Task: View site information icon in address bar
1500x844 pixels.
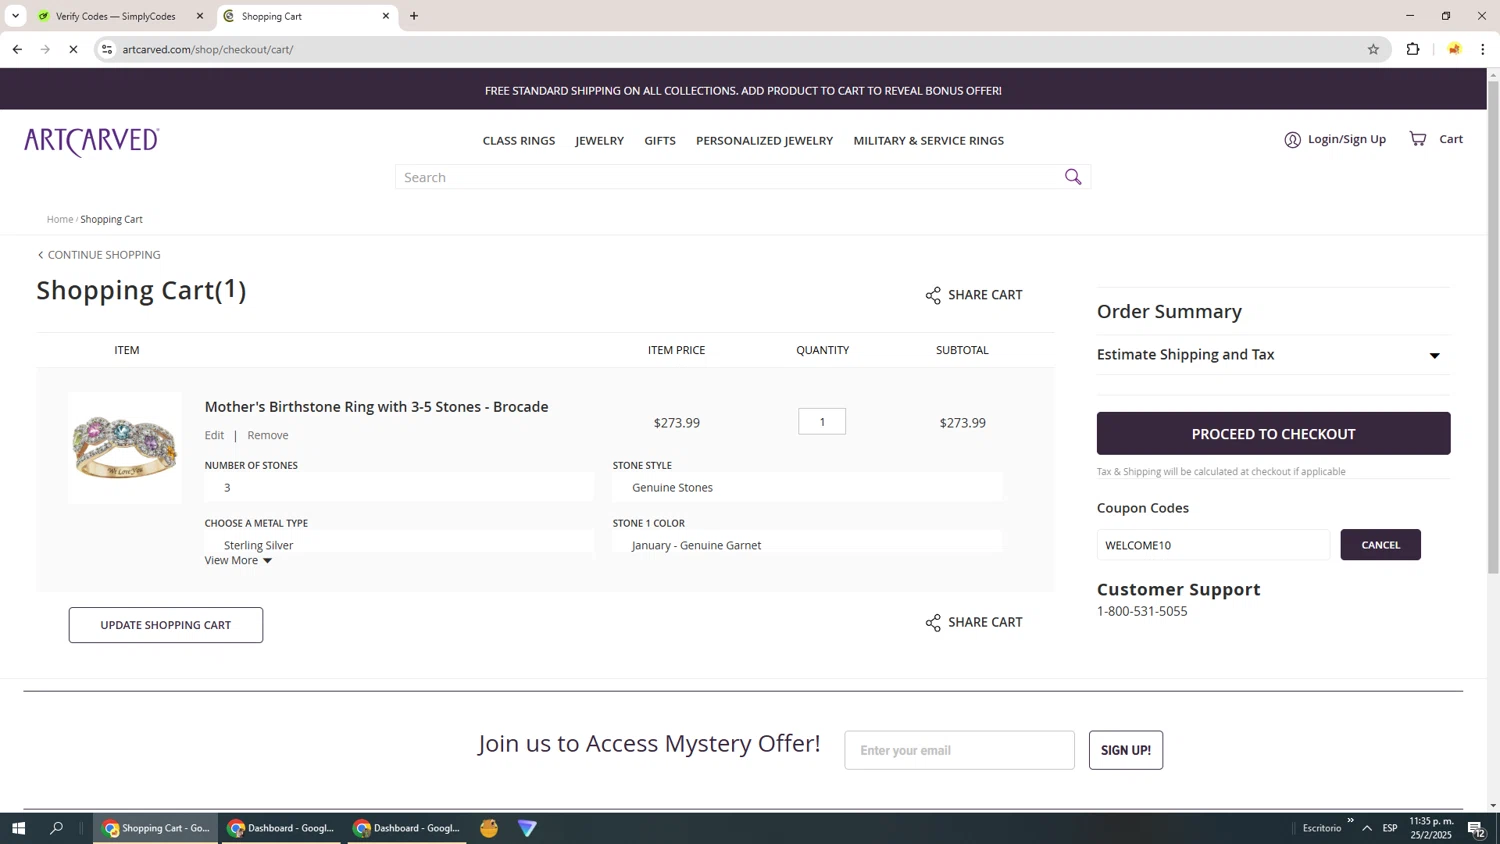Action: (x=107, y=49)
